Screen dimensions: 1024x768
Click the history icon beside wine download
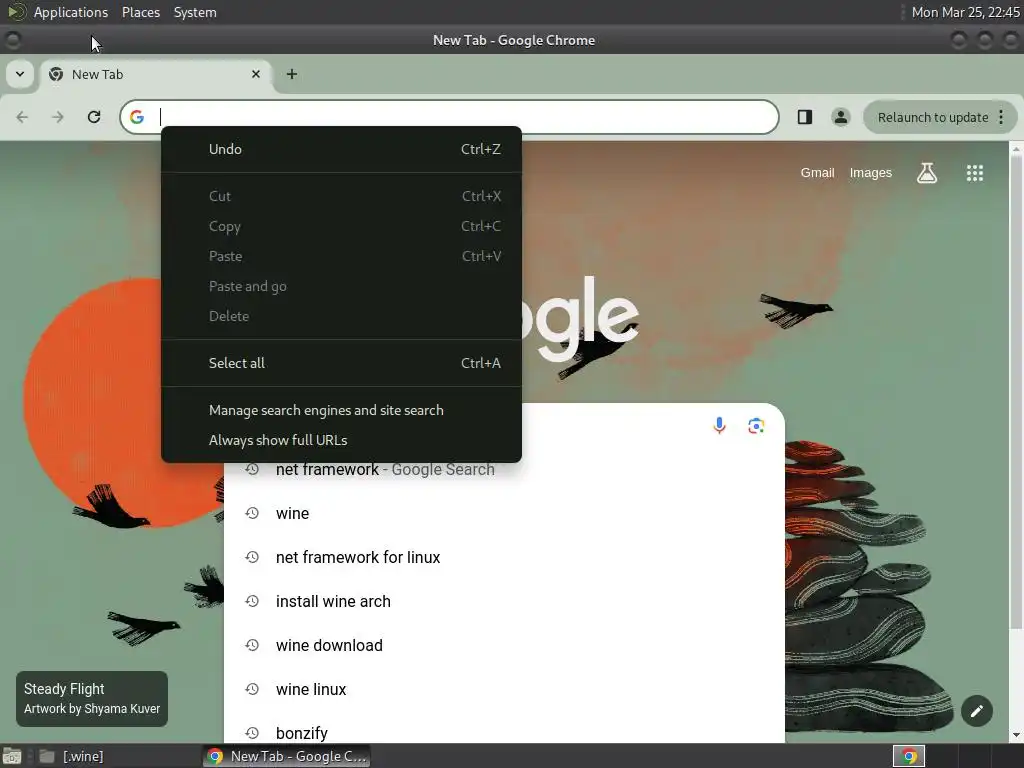(252, 645)
